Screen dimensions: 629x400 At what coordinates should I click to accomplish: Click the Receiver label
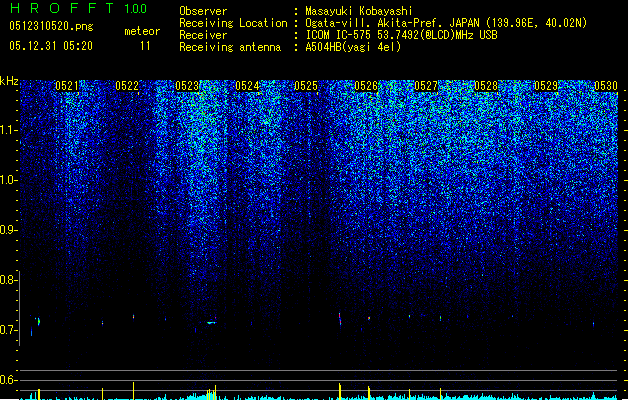click(x=203, y=35)
